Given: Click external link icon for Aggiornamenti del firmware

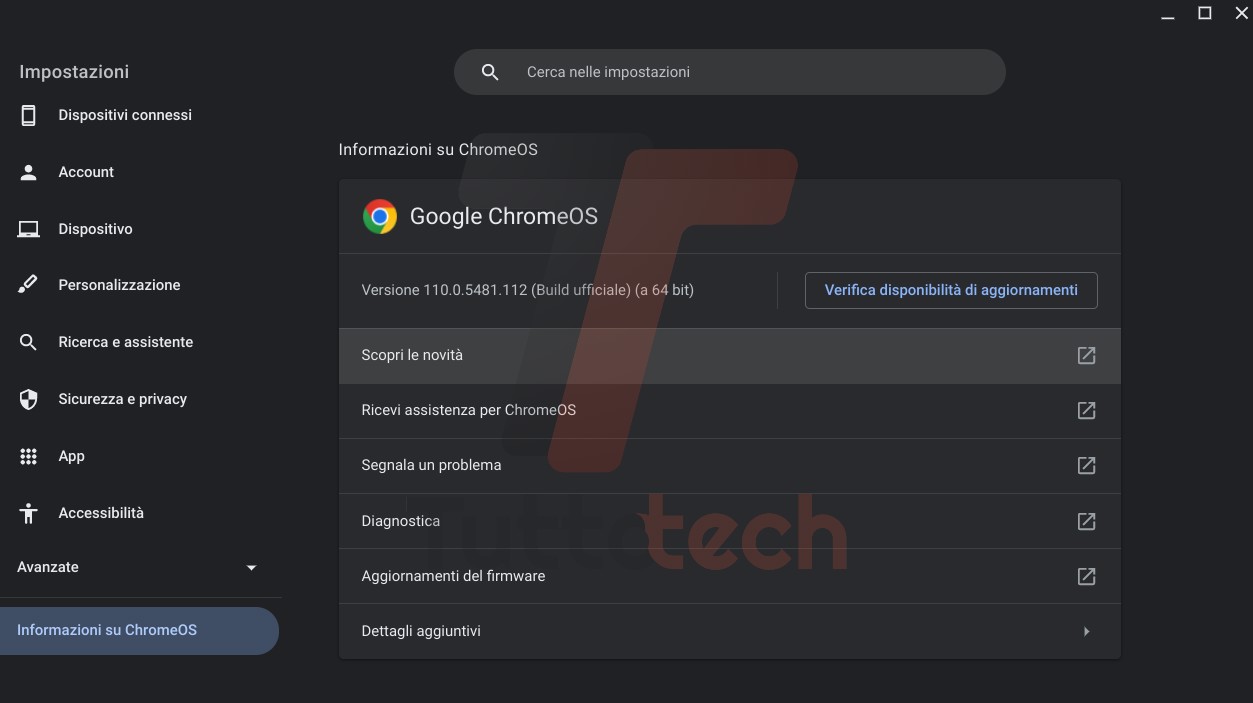Looking at the screenshot, I should tap(1086, 576).
